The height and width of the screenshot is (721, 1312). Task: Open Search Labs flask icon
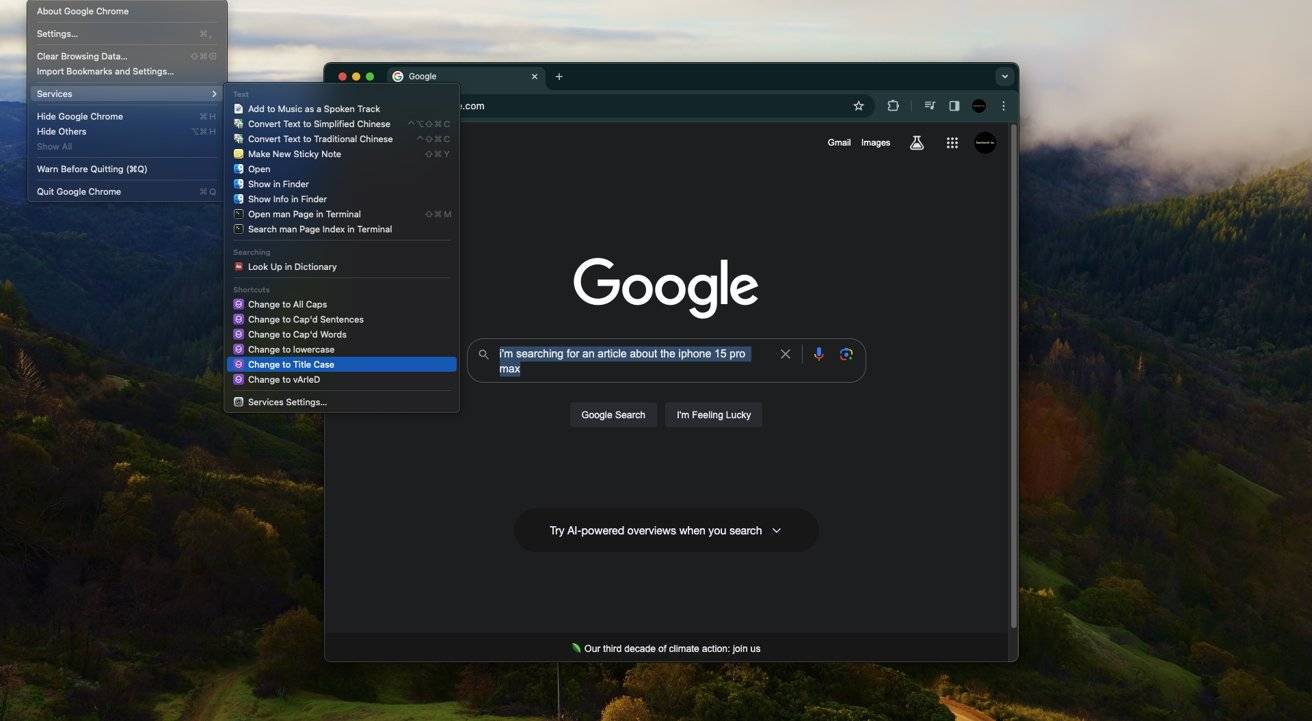(x=916, y=143)
